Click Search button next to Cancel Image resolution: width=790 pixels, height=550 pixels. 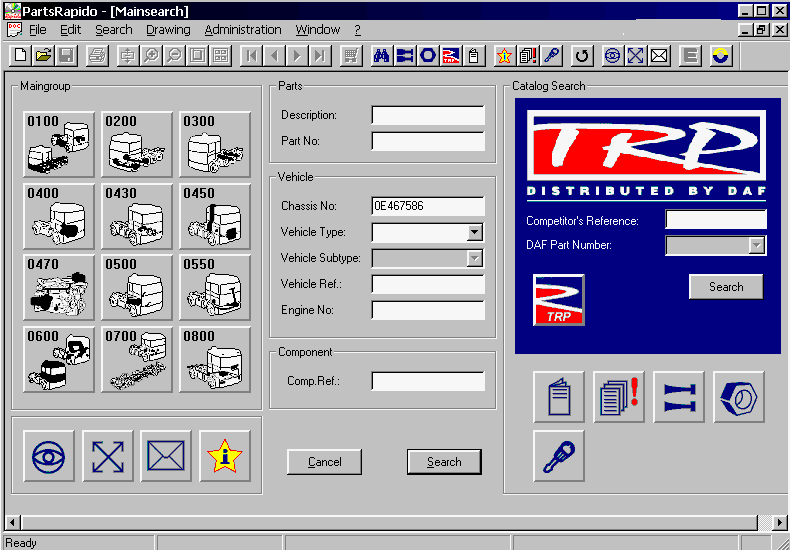click(x=444, y=462)
